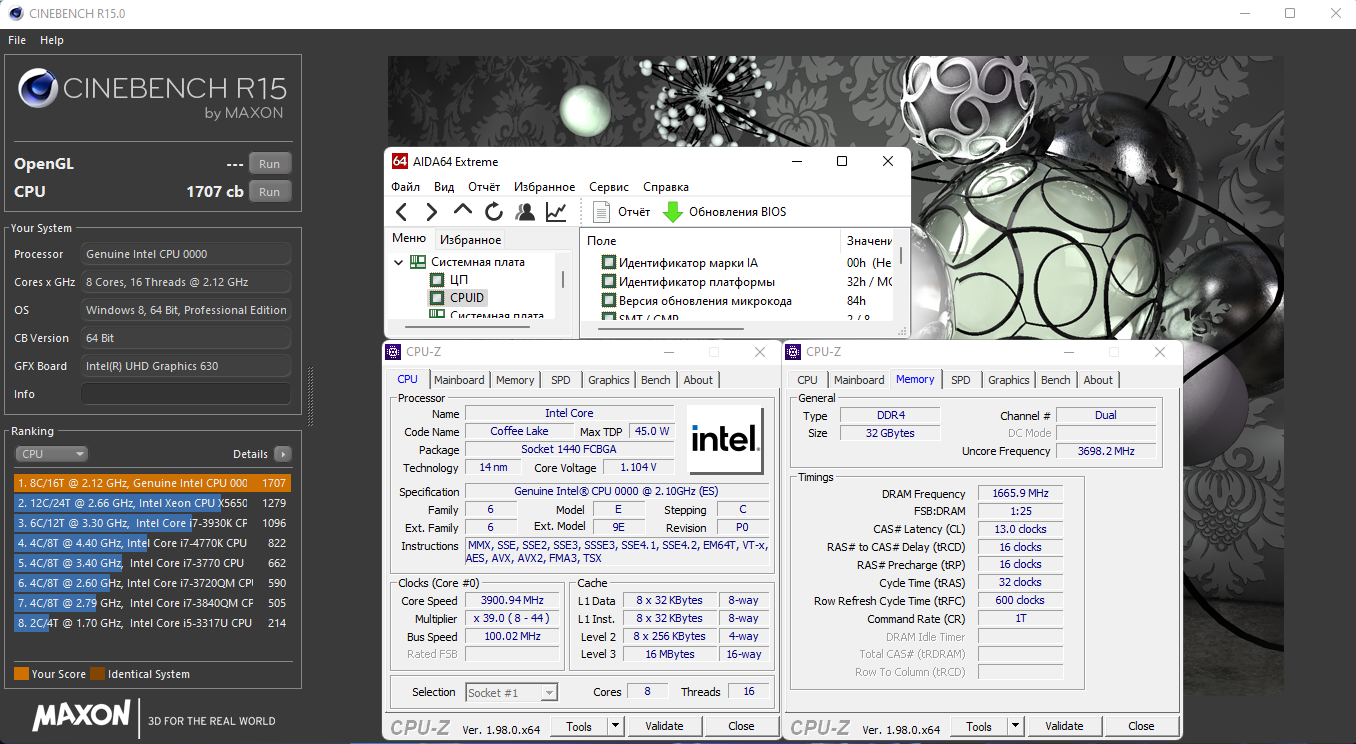Click the AIDA64 forward navigation arrow
The image size is (1356, 744).
tap(432, 212)
